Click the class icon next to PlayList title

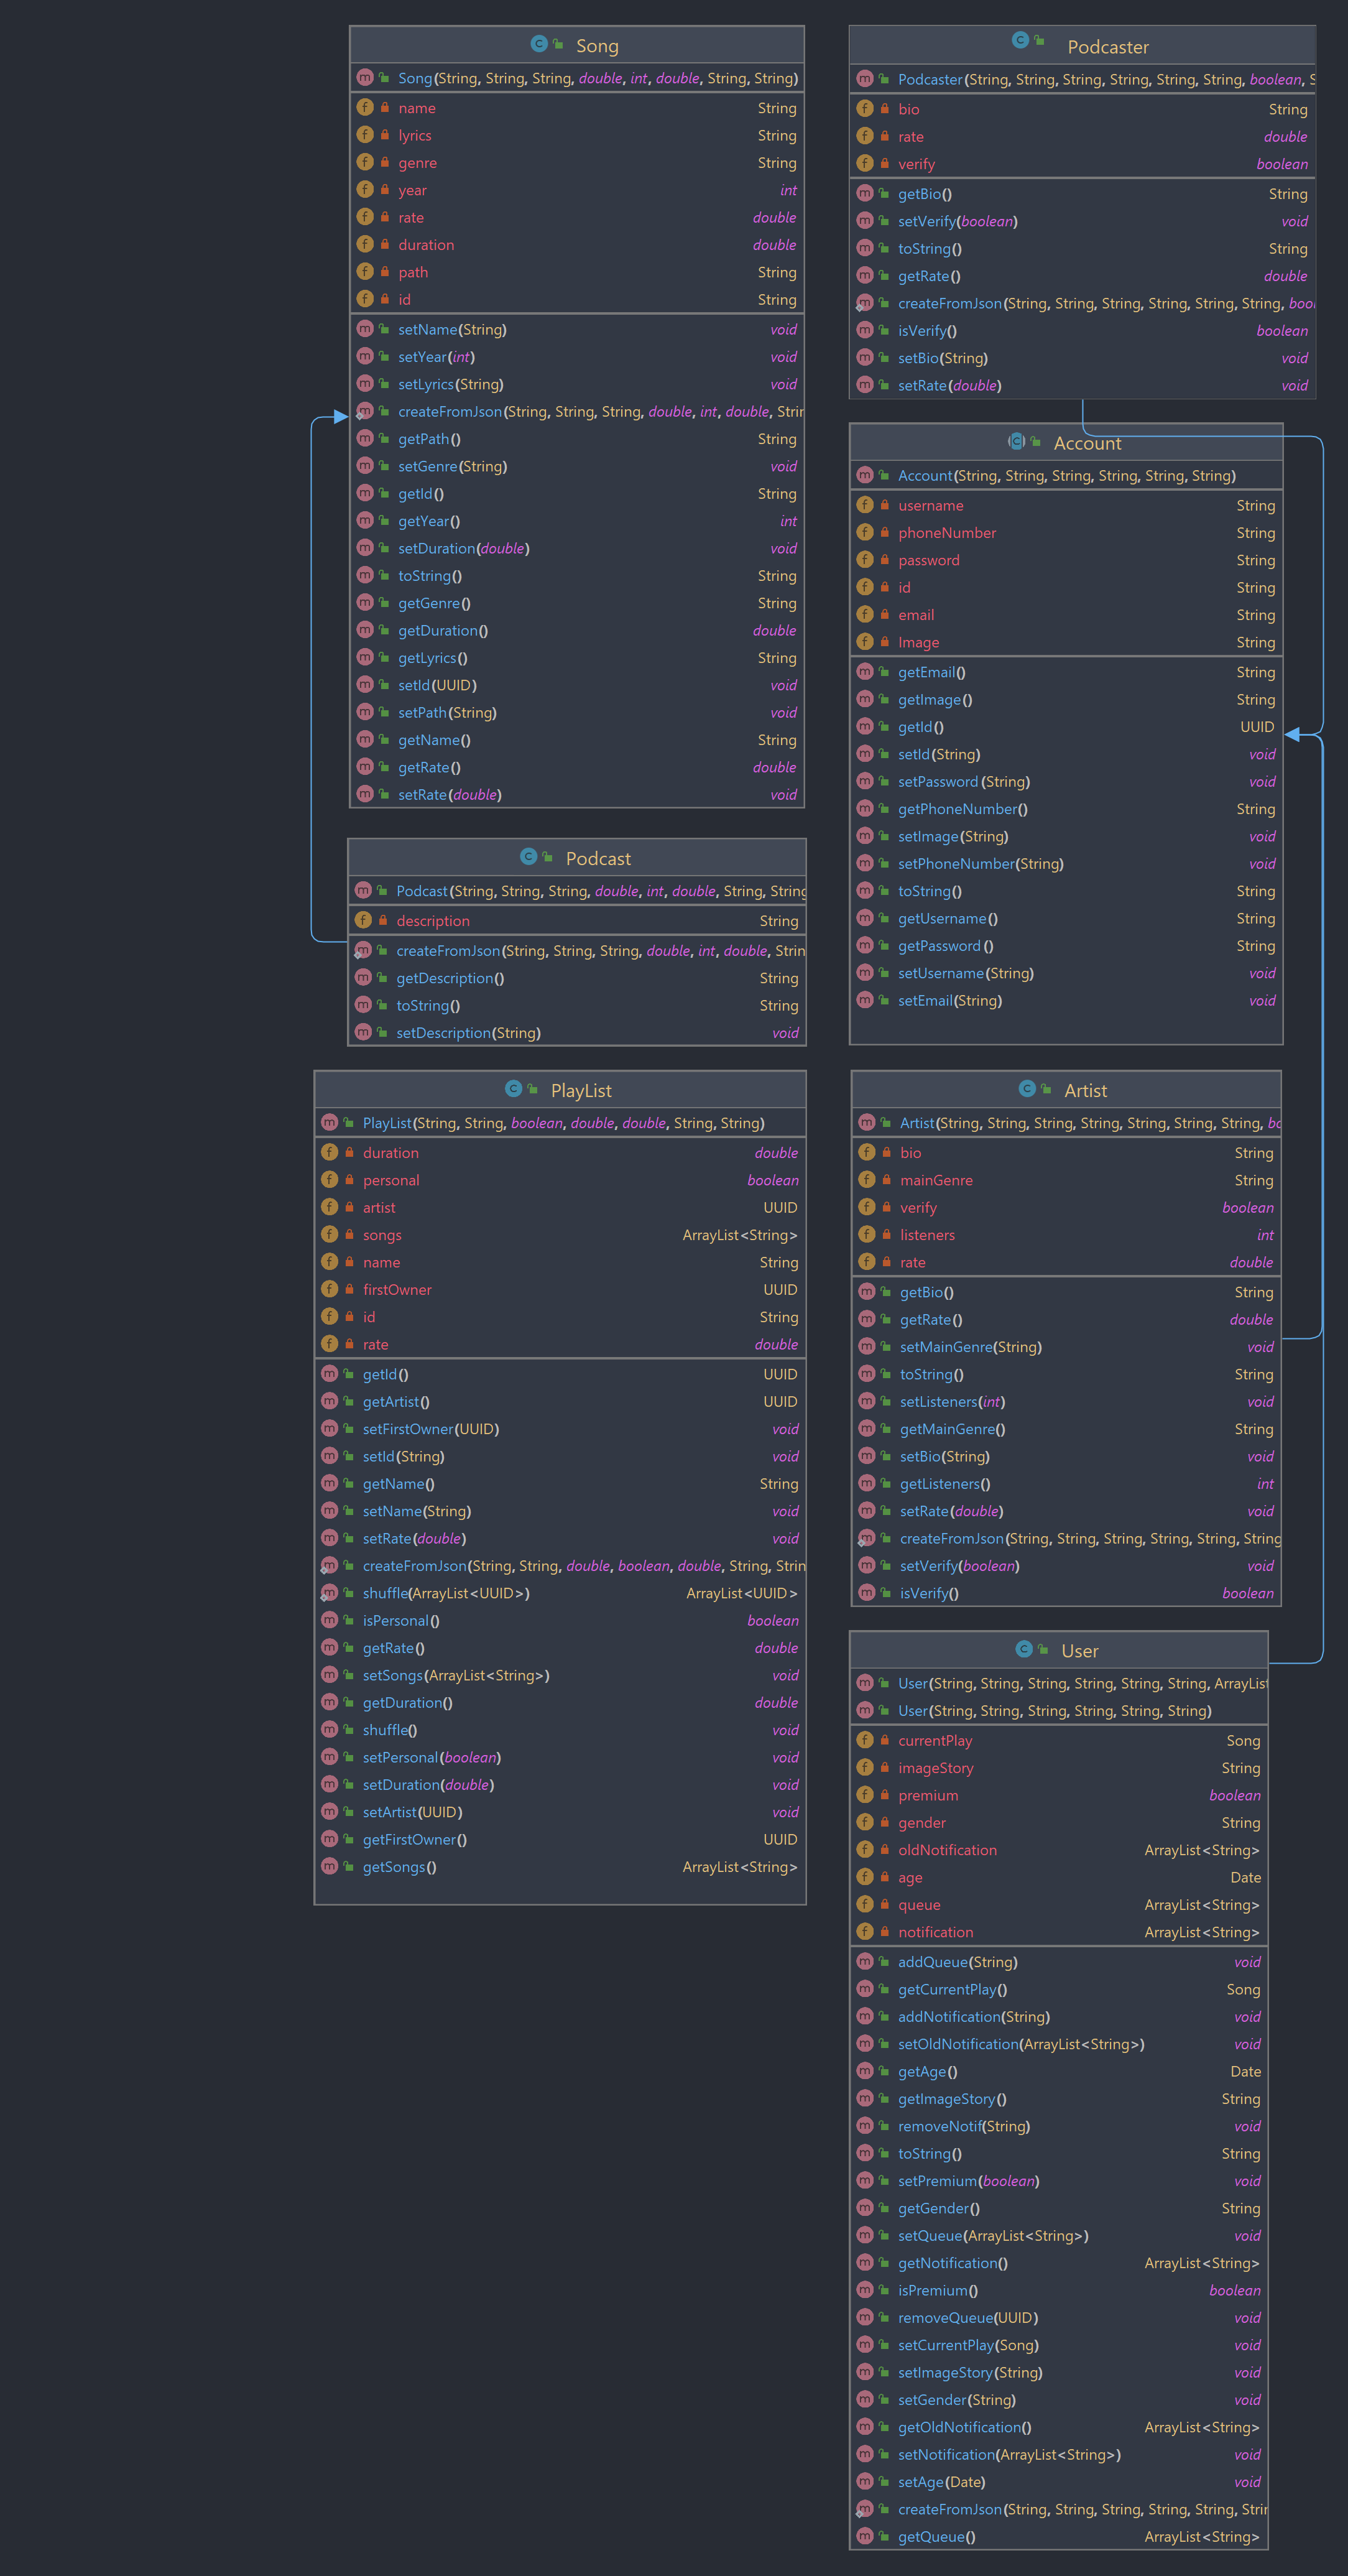click(x=514, y=1089)
